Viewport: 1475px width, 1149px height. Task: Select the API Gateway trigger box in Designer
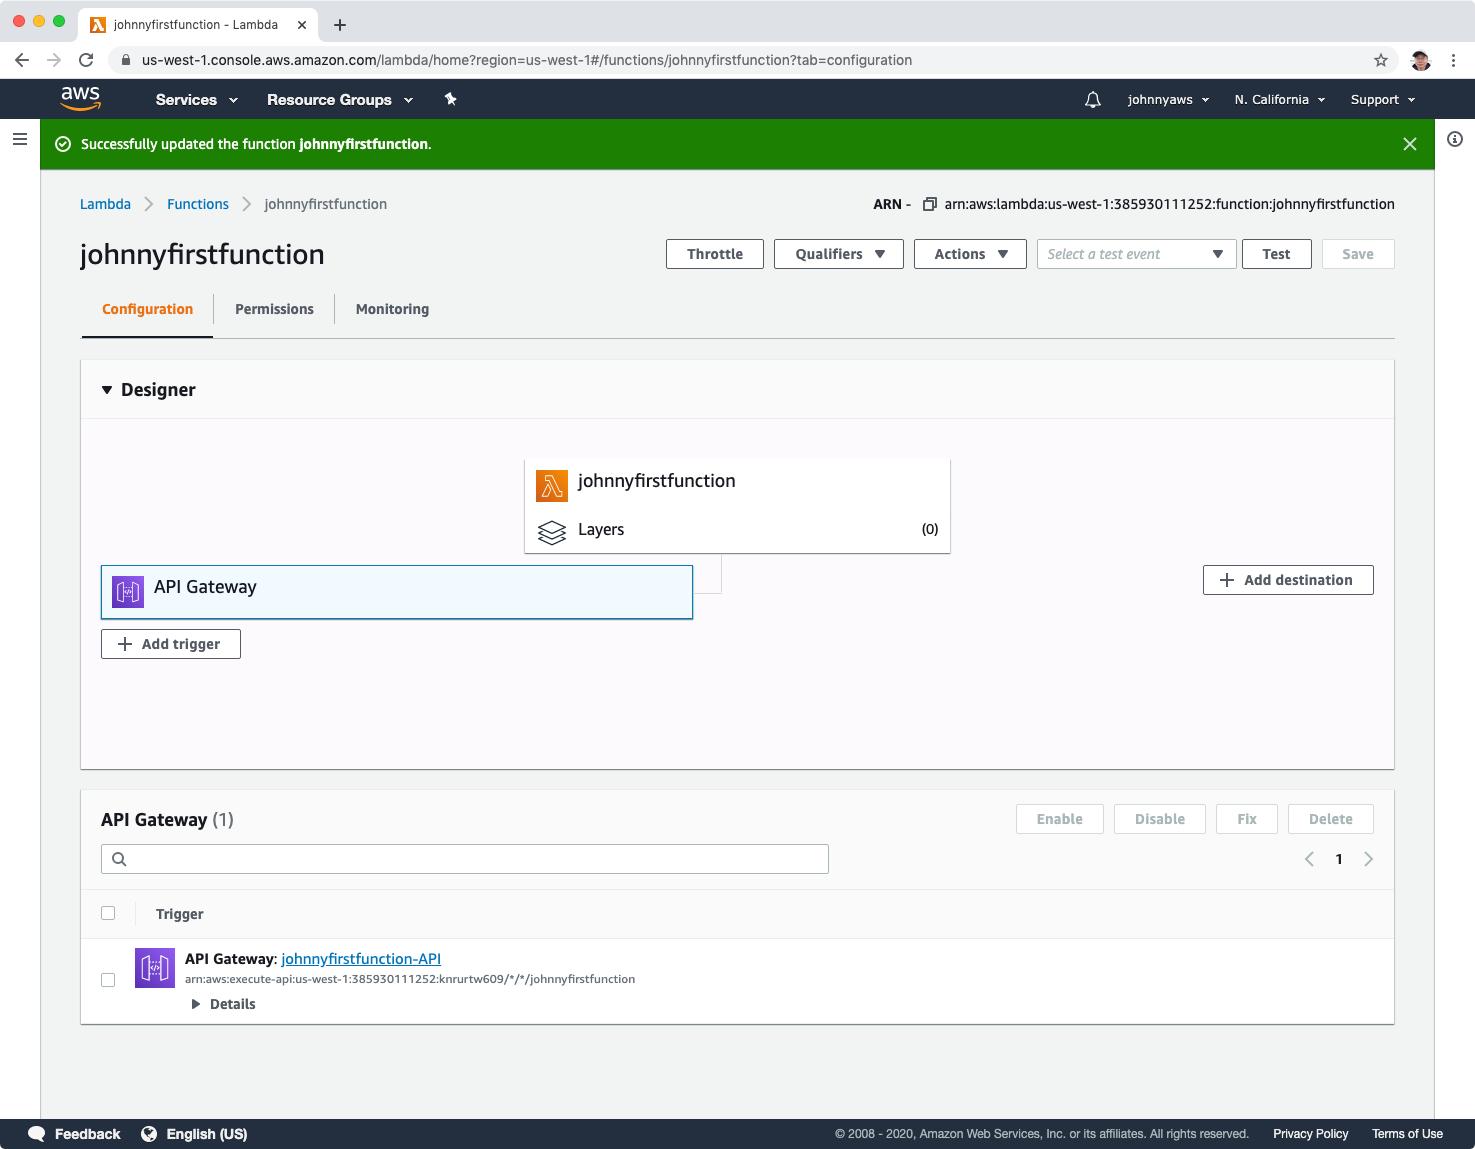(x=397, y=592)
